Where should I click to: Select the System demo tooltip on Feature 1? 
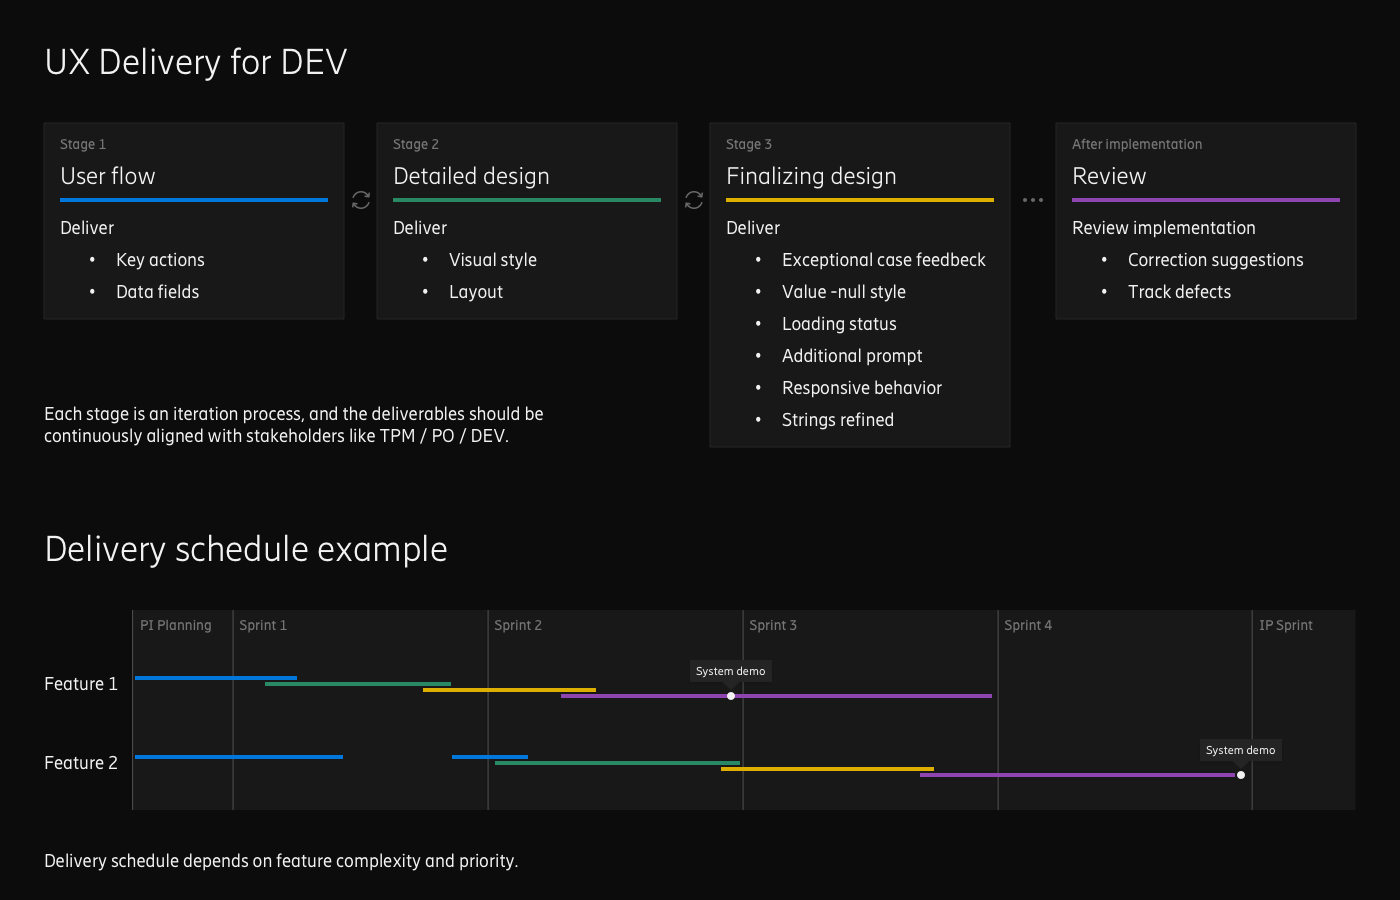tap(731, 671)
